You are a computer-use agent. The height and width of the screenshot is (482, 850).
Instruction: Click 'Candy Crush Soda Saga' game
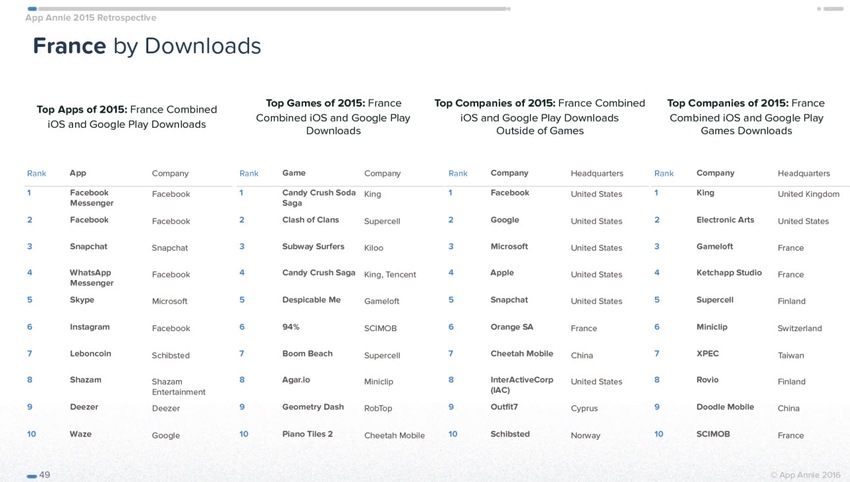(x=319, y=198)
